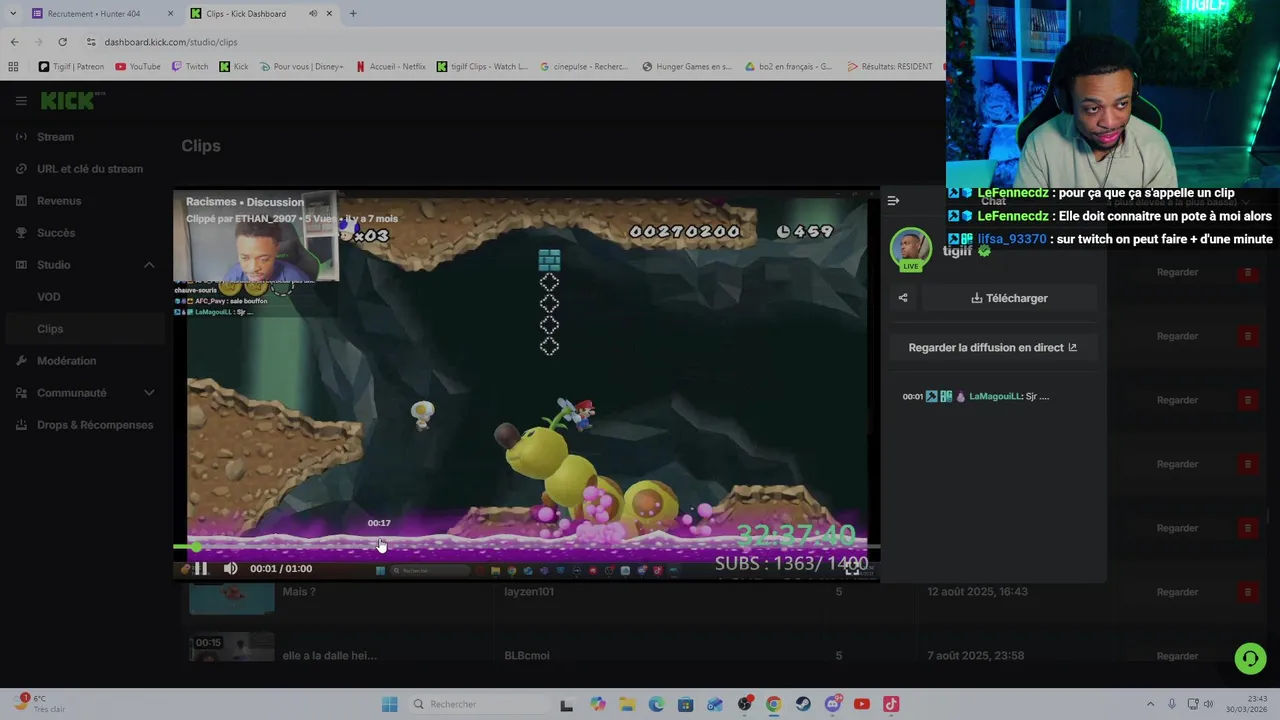1280x720 pixels.
Task: Open Hunger Games bookmark
Action: (687, 67)
